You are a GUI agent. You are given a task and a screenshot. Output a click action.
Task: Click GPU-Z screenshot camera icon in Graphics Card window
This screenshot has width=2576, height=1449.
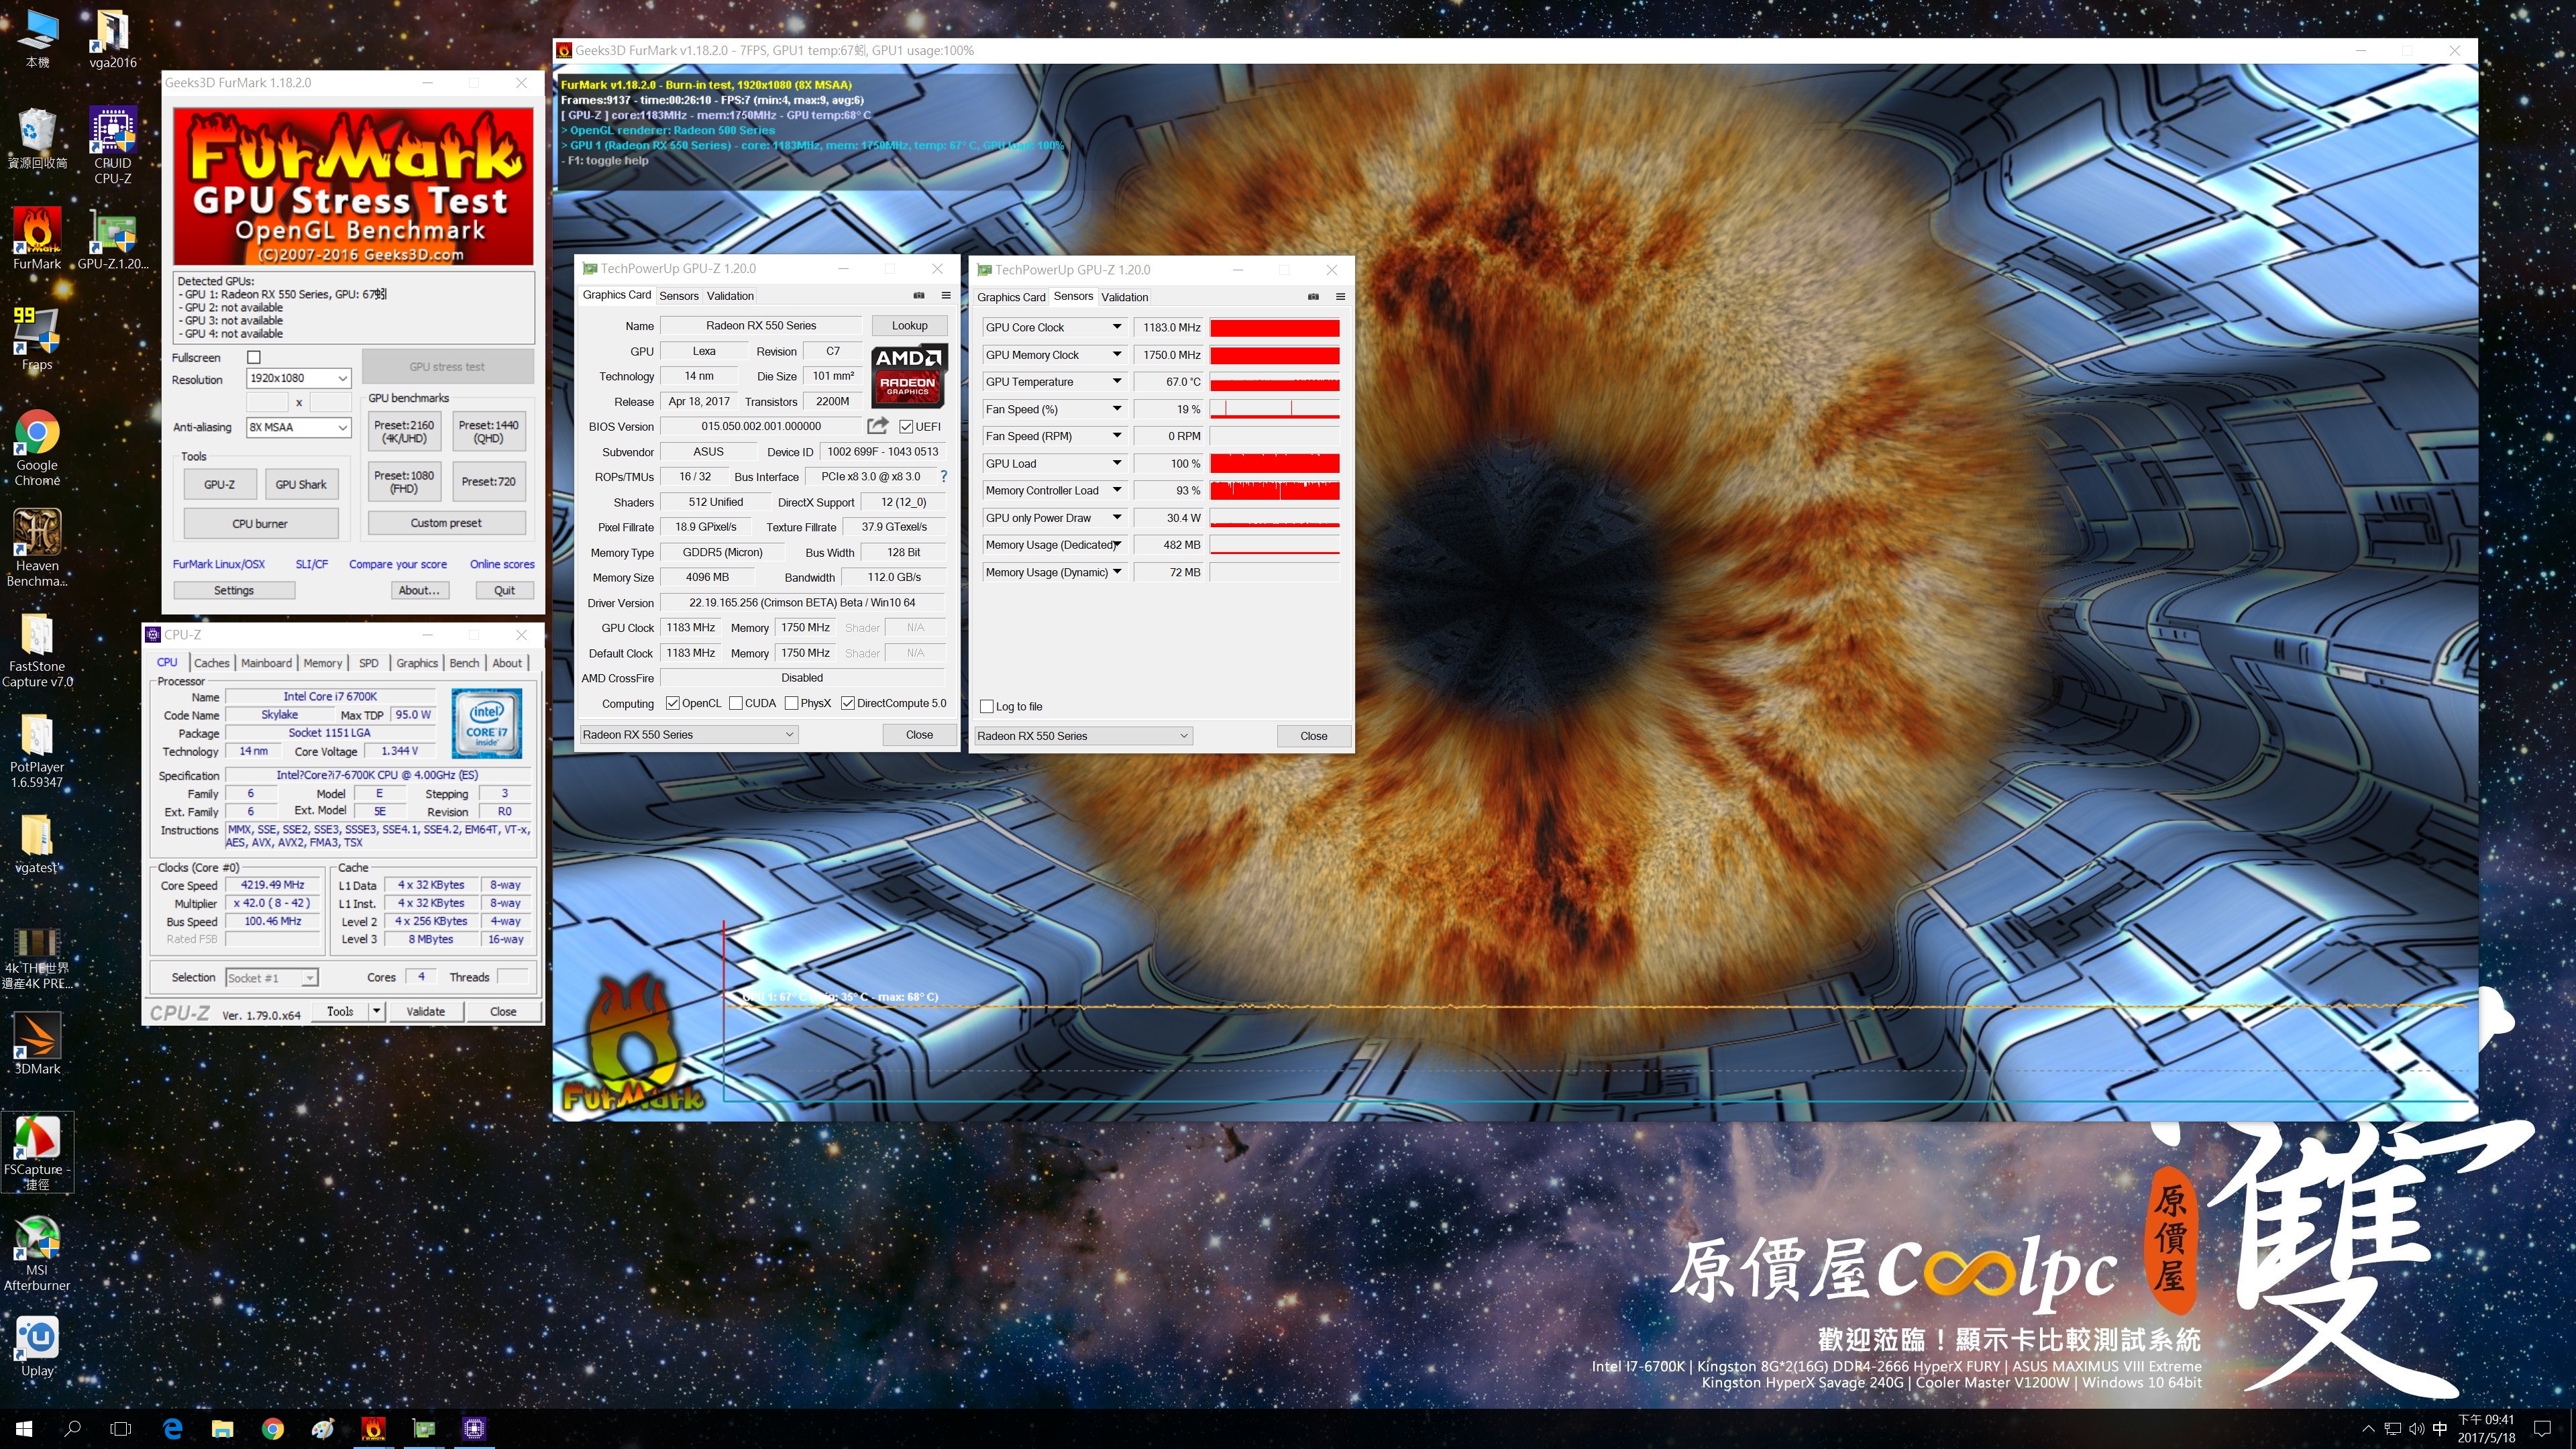(918, 295)
